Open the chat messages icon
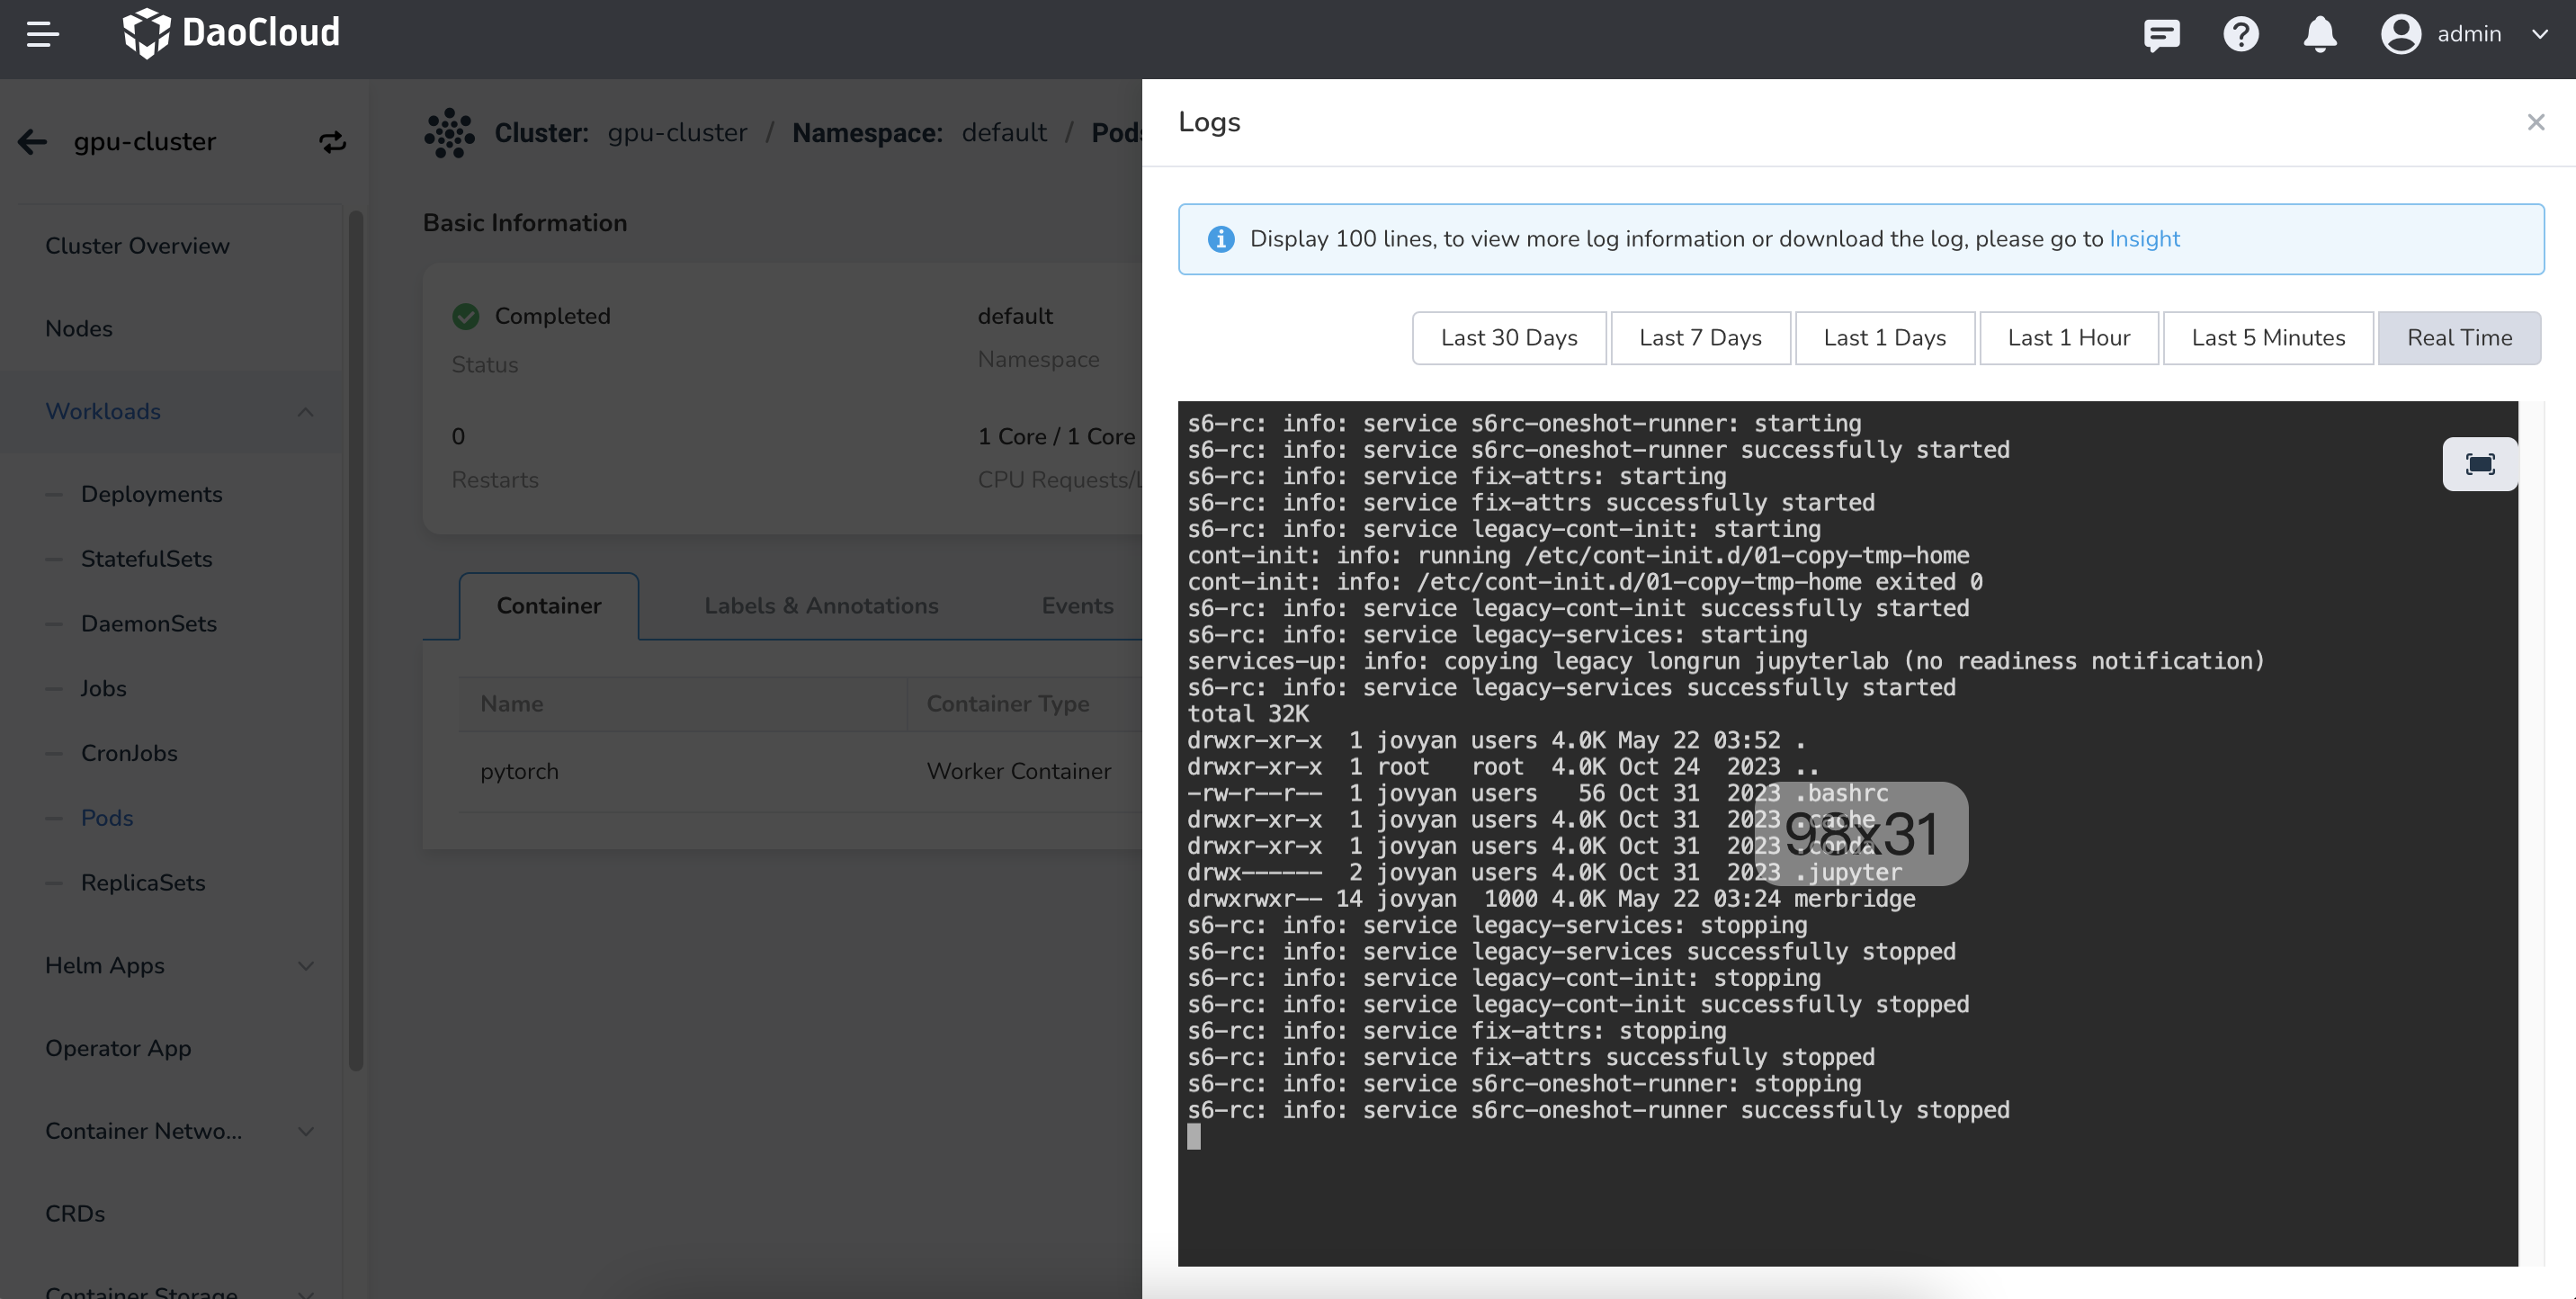Image resolution: width=2576 pixels, height=1299 pixels. [2161, 35]
